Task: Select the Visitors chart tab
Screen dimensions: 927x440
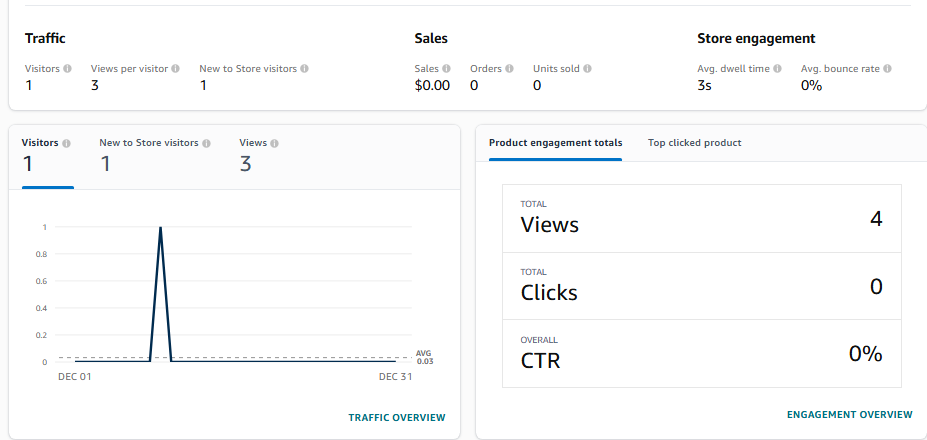Action: click(x=47, y=156)
